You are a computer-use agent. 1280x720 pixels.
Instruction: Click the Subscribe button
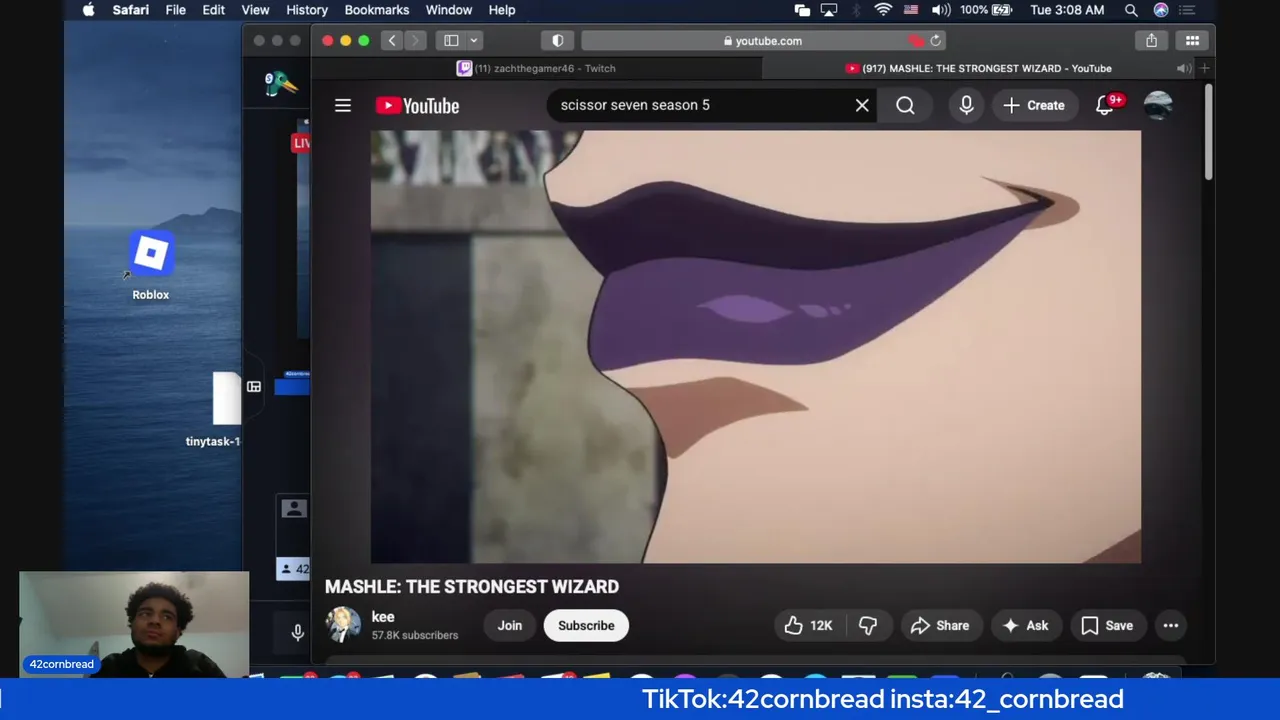(586, 626)
